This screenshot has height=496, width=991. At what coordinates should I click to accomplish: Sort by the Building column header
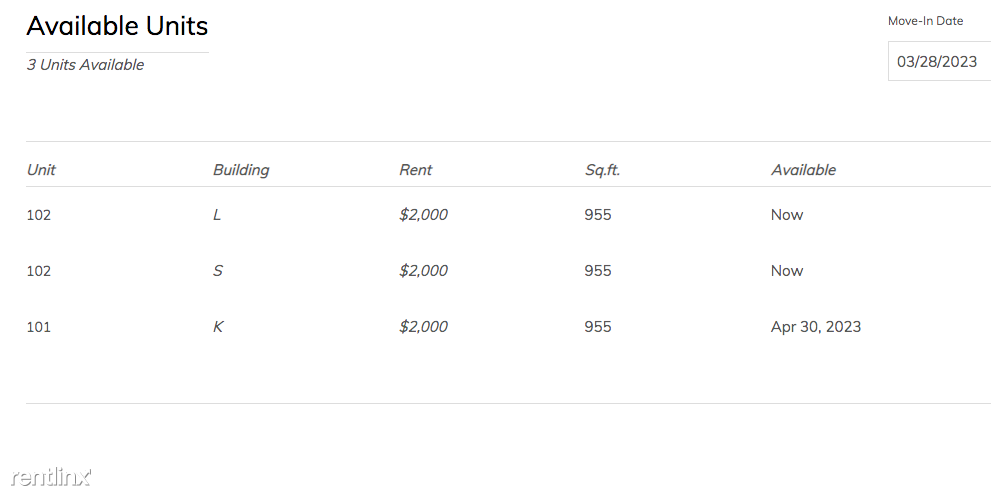[x=241, y=170]
